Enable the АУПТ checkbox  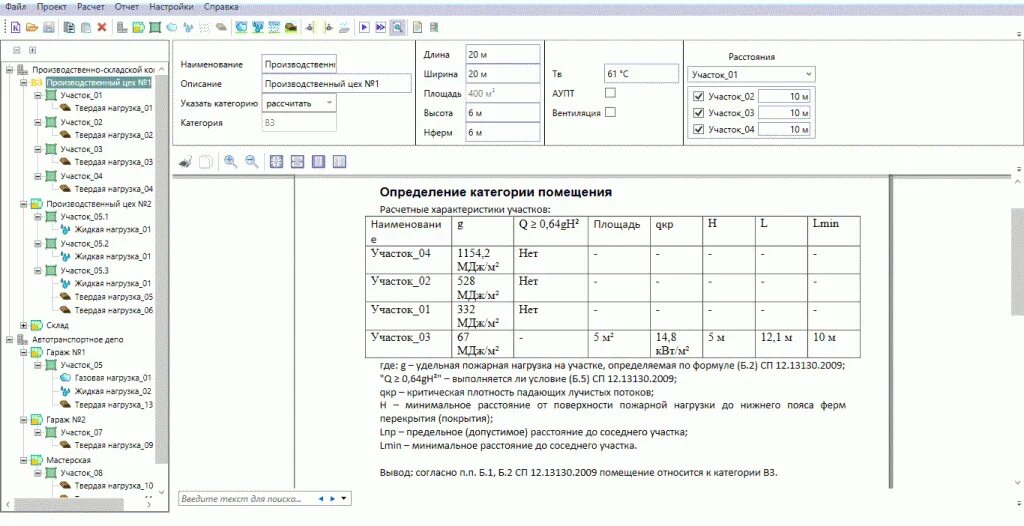[x=610, y=93]
